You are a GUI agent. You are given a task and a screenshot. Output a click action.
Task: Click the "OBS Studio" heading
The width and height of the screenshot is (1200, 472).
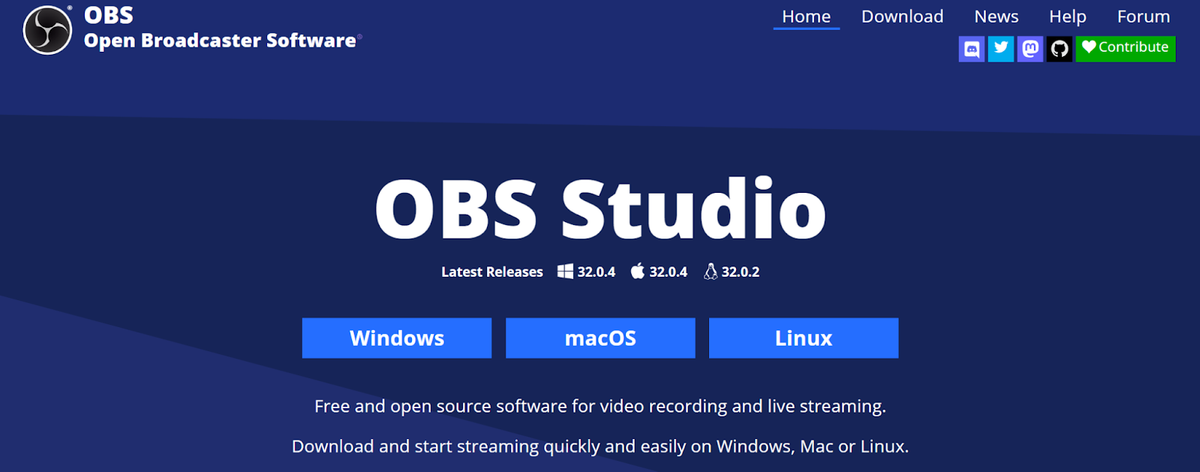(600, 207)
